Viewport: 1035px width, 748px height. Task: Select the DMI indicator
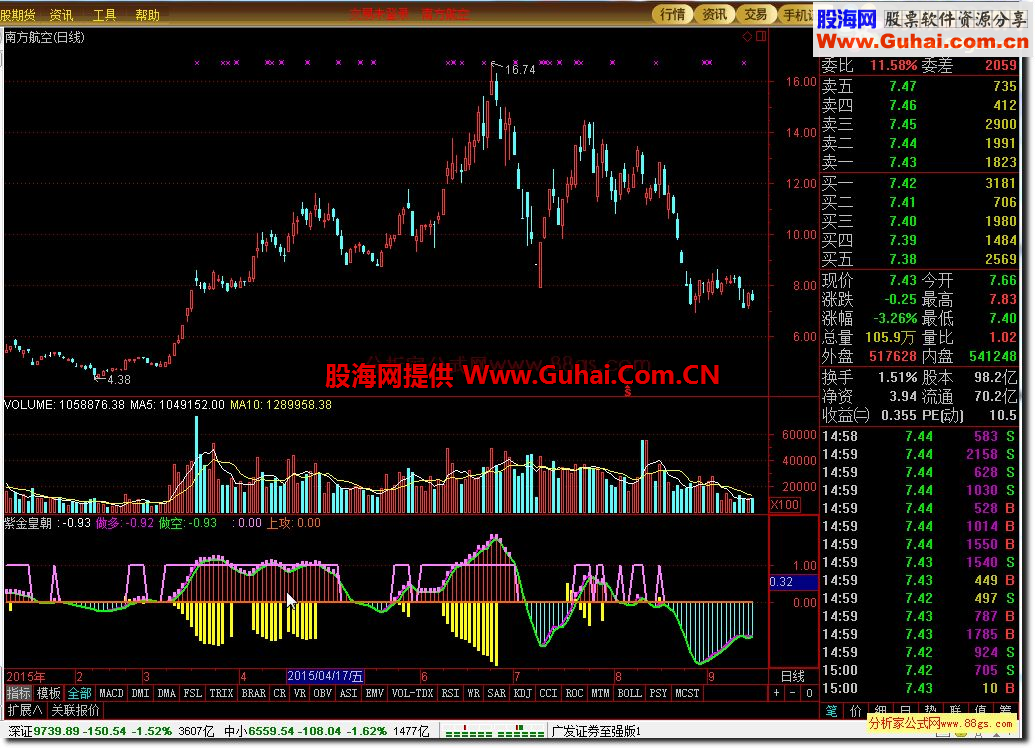pyautogui.click(x=140, y=693)
